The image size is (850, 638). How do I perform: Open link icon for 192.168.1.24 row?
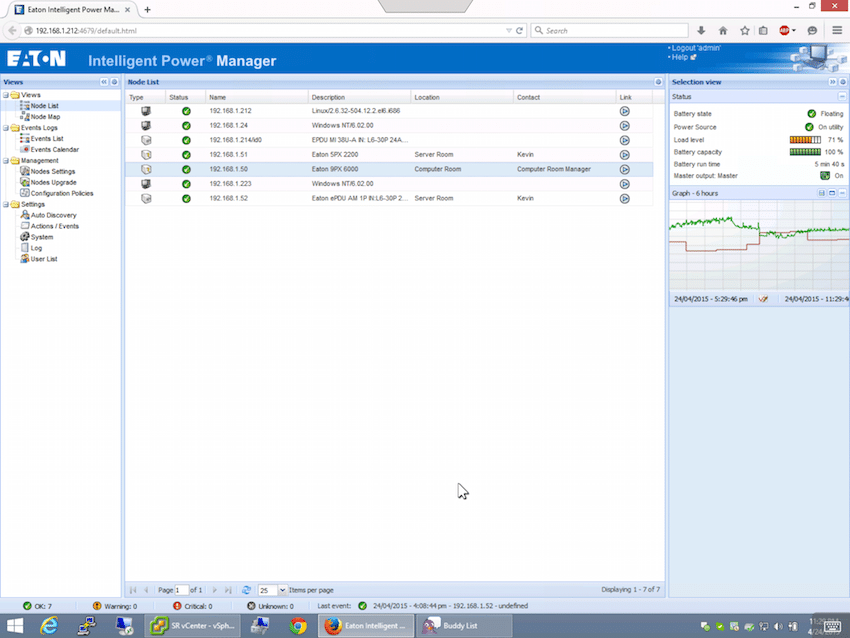624,126
